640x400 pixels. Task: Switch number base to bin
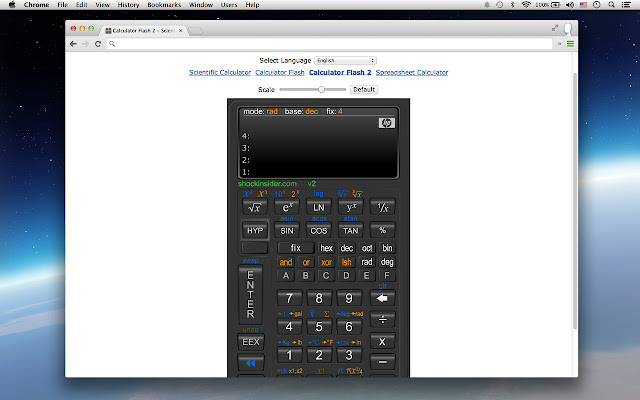(387, 248)
